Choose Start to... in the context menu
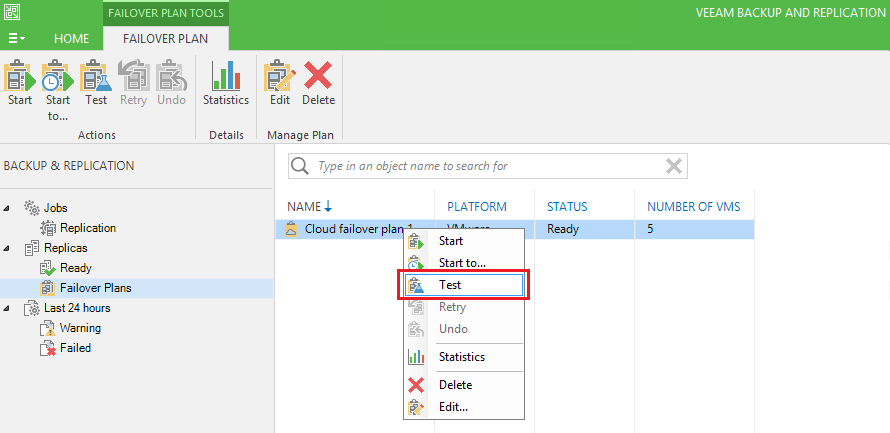Image resolution: width=890 pixels, height=433 pixels. (x=464, y=263)
